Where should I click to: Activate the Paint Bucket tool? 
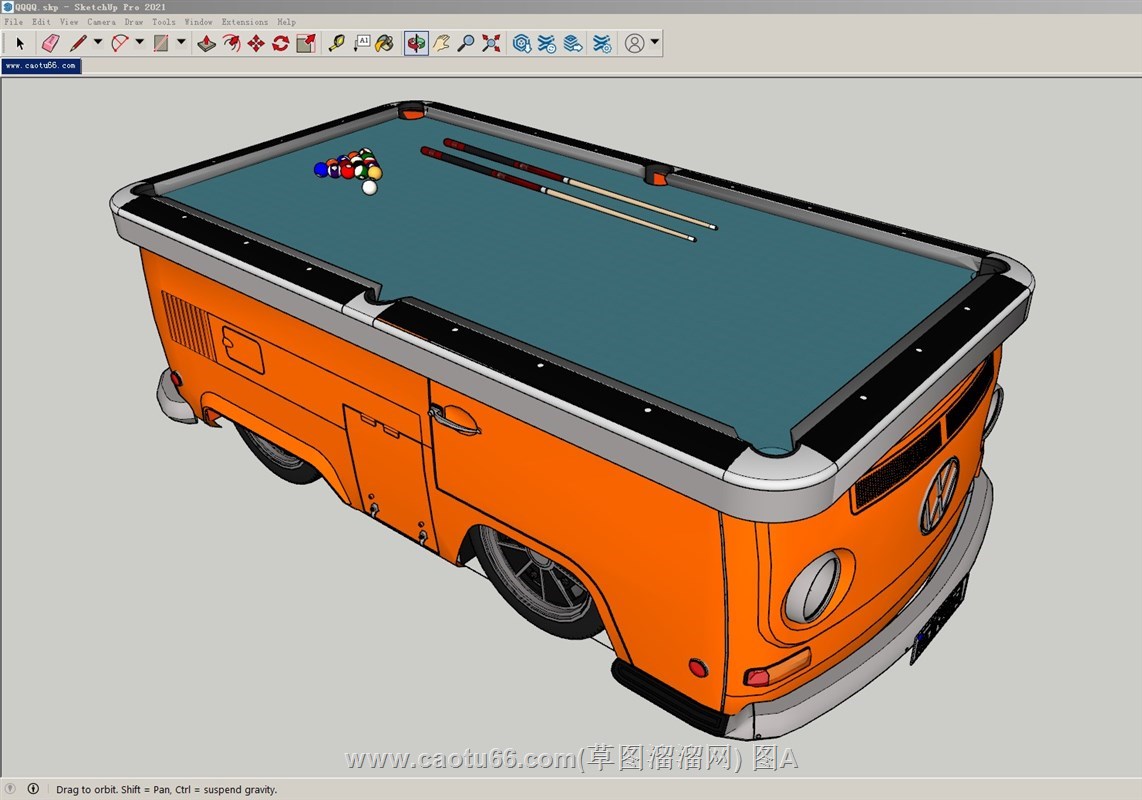pos(385,44)
